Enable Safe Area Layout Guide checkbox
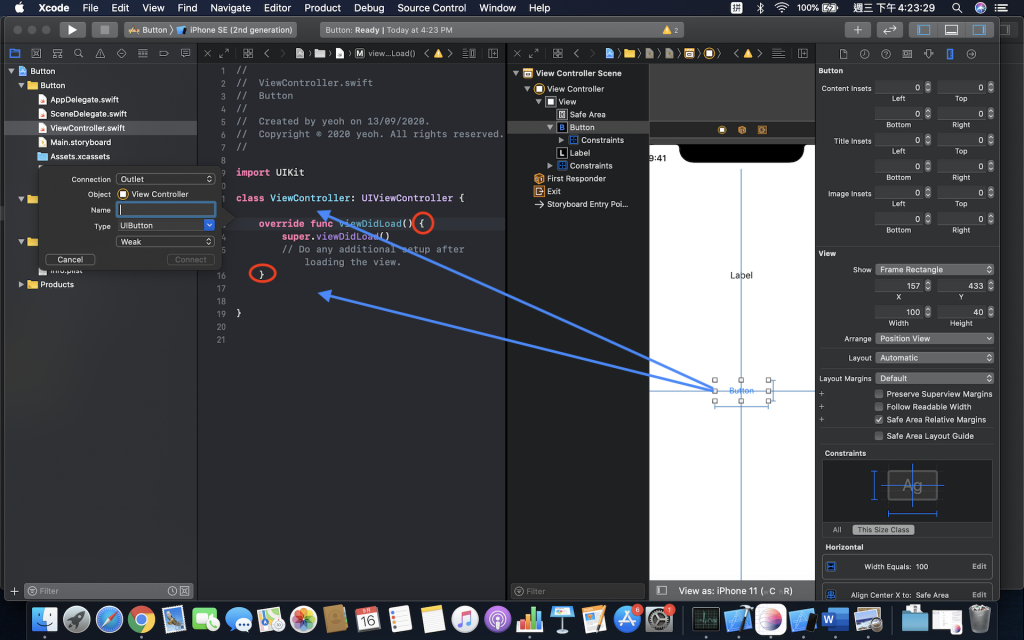 [879, 436]
